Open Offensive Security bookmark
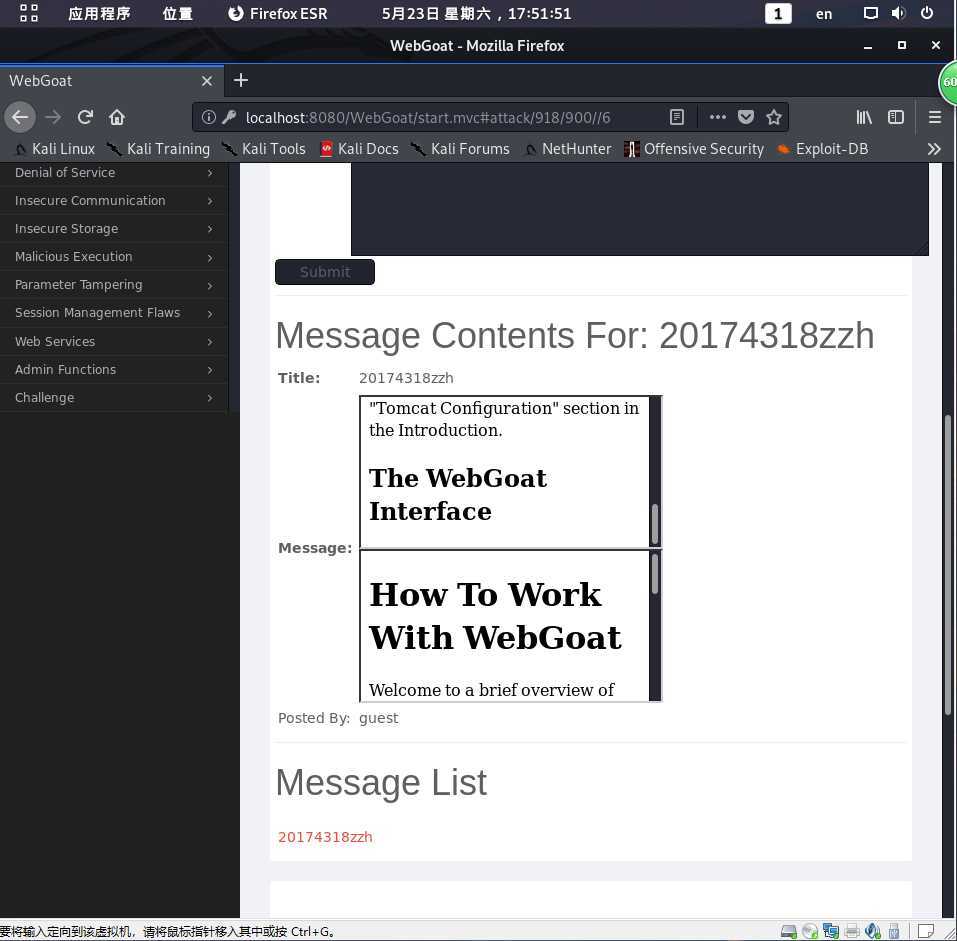The width and height of the screenshot is (957, 941). [695, 149]
